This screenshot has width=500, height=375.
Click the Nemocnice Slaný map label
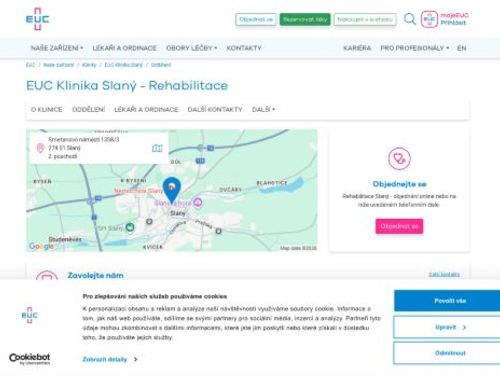pos(138,191)
